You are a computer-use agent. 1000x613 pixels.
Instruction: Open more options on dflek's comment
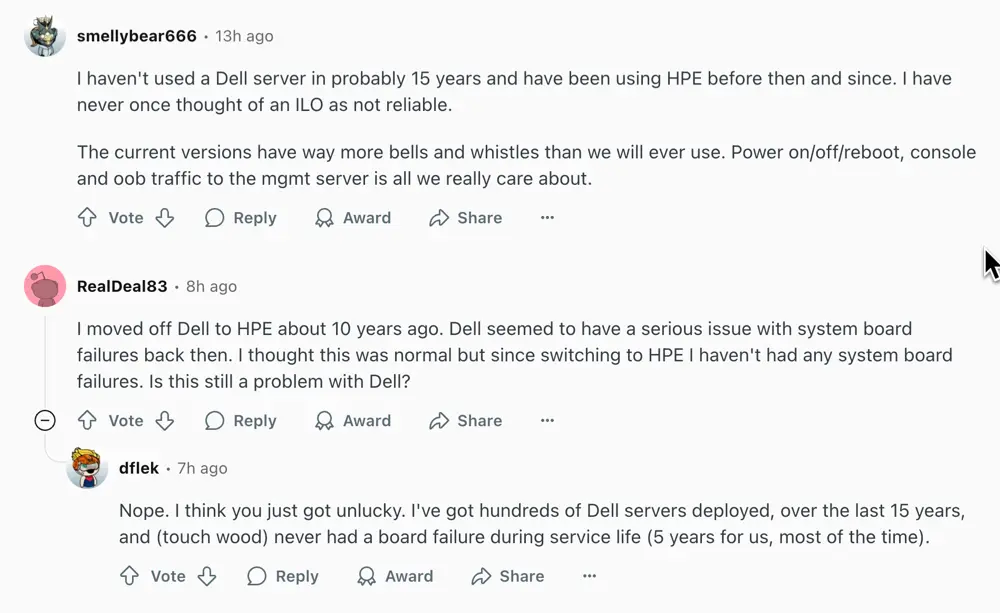[x=589, y=576]
